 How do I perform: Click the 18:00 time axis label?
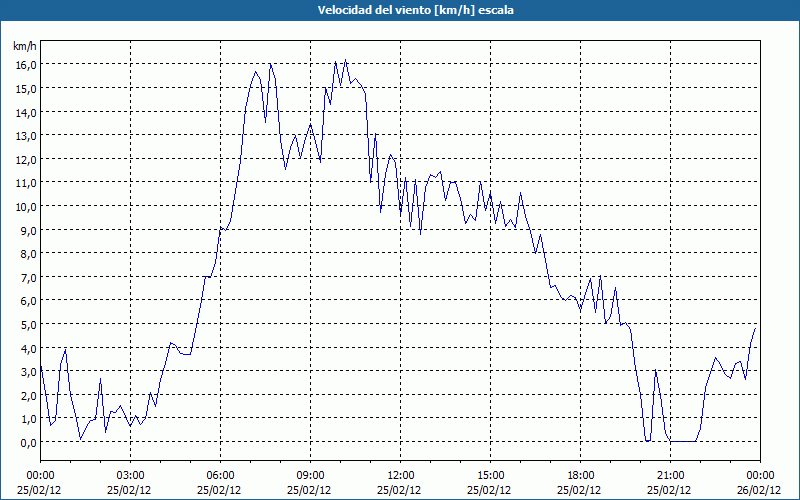580,476
